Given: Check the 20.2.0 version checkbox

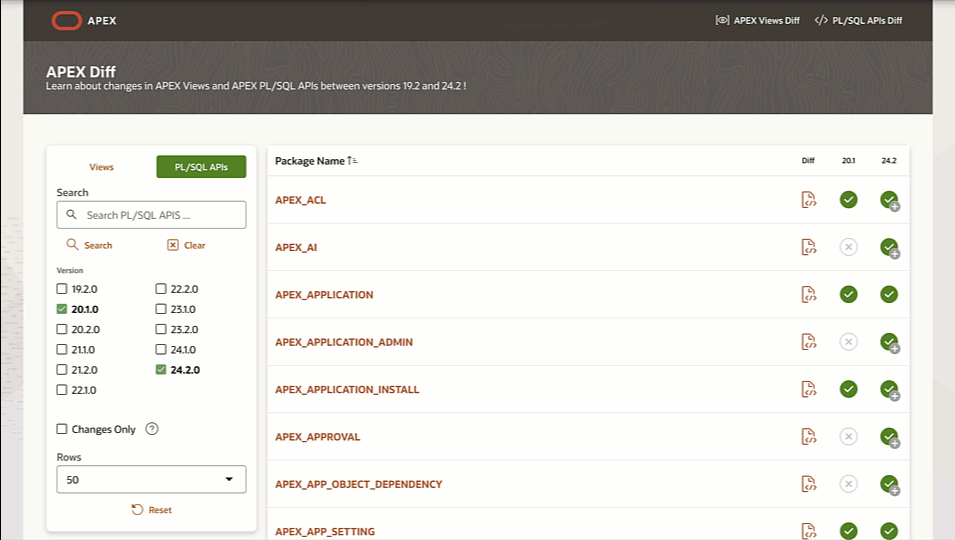Looking at the screenshot, I should pyautogui.click(x=62, y=329).
